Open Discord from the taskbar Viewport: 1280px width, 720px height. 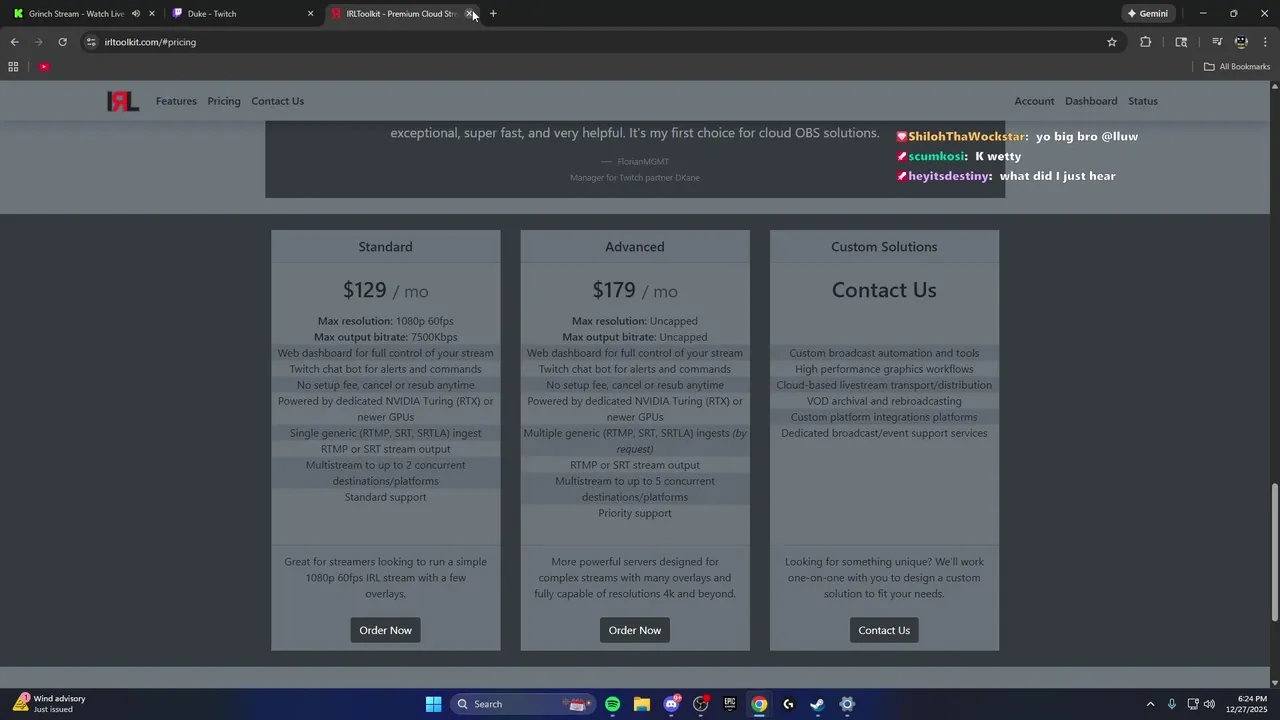point(671,704)
